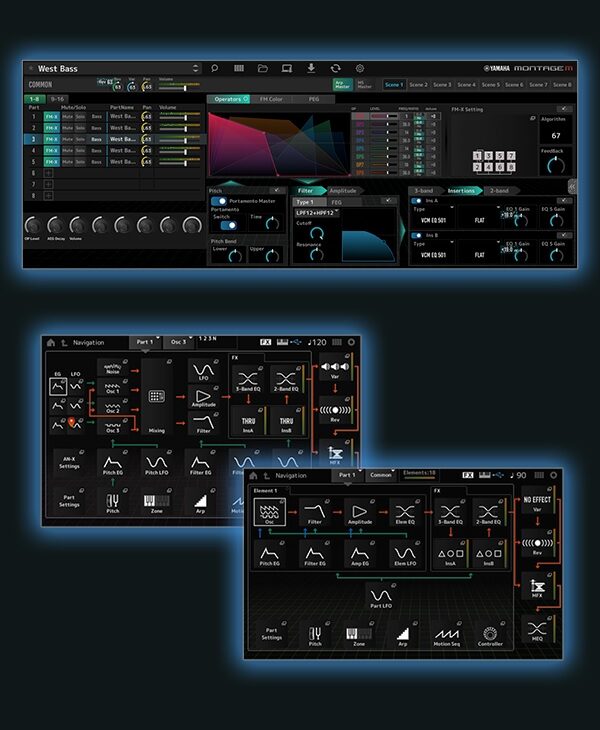Switch to the Amplitude tab

point(343,191)
